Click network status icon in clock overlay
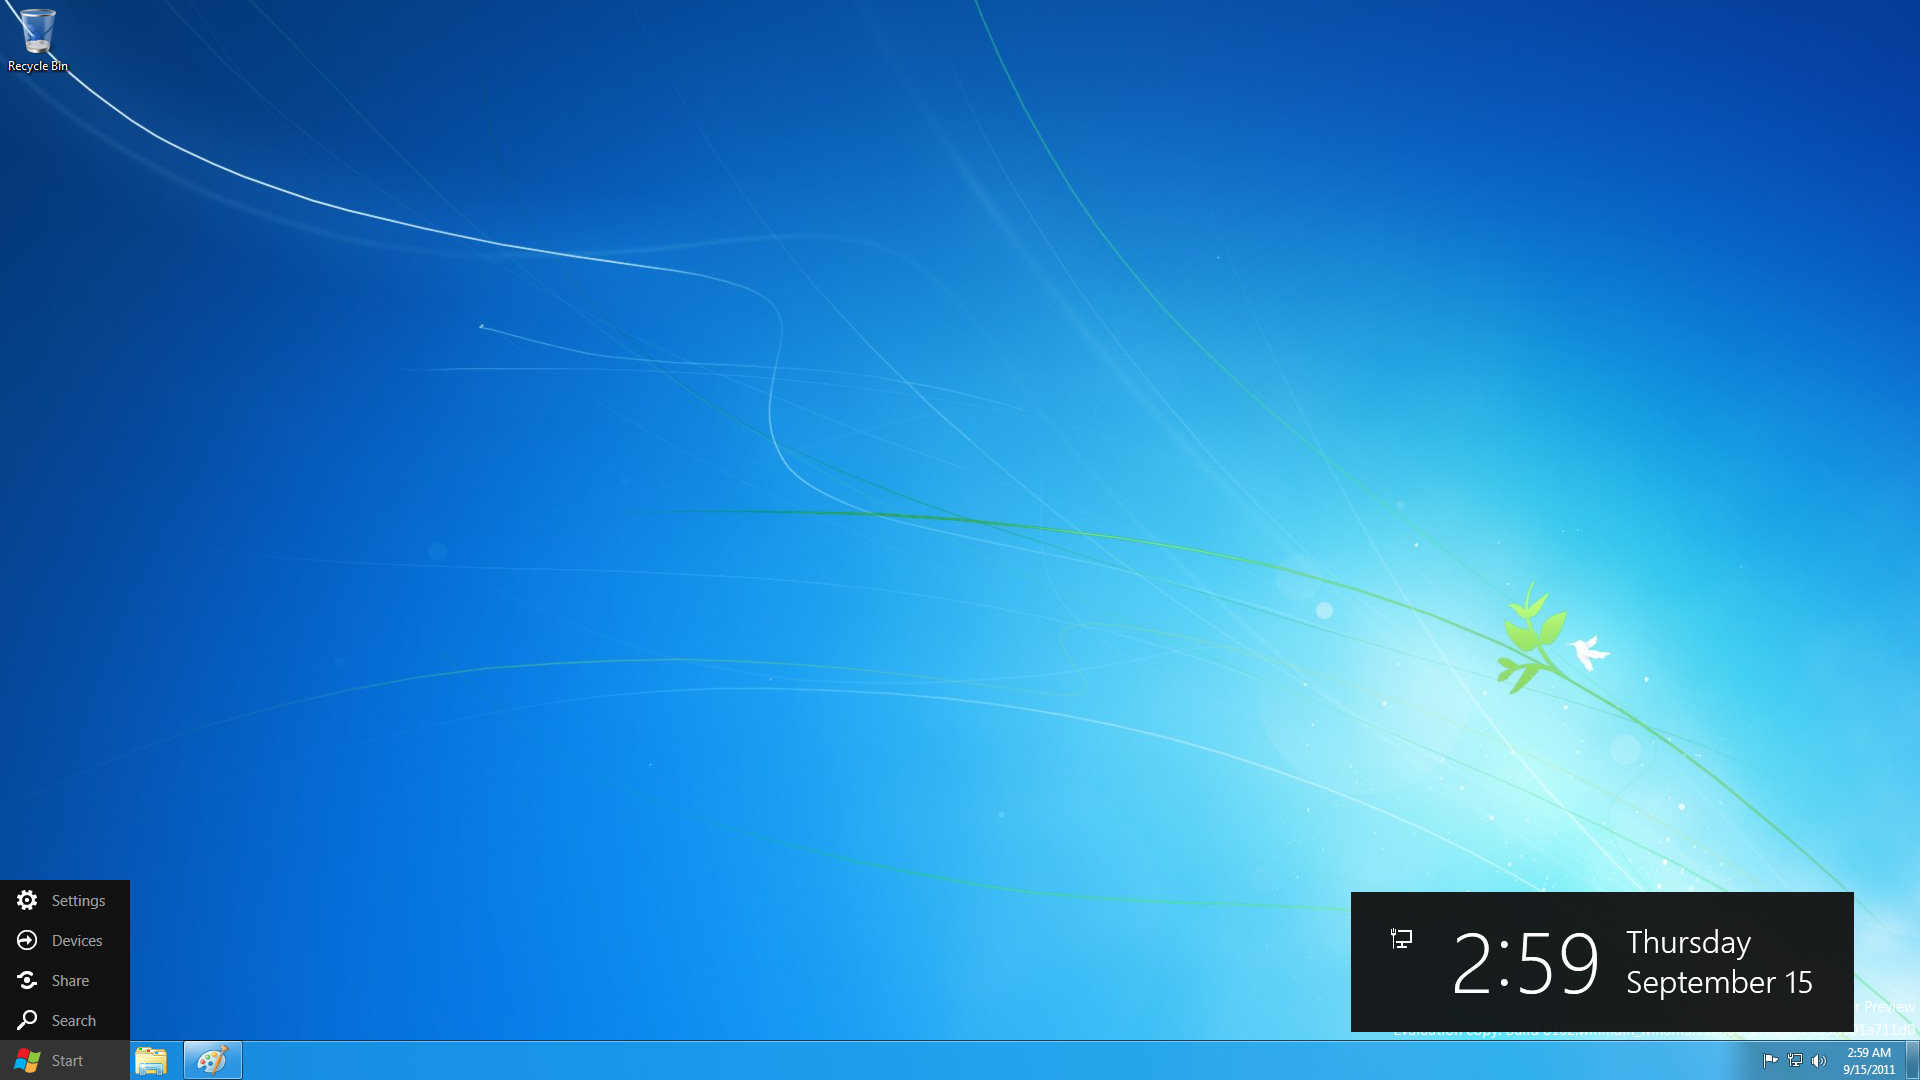The height and width of the screenshot is (1080, 1920). coord(1401,938)
